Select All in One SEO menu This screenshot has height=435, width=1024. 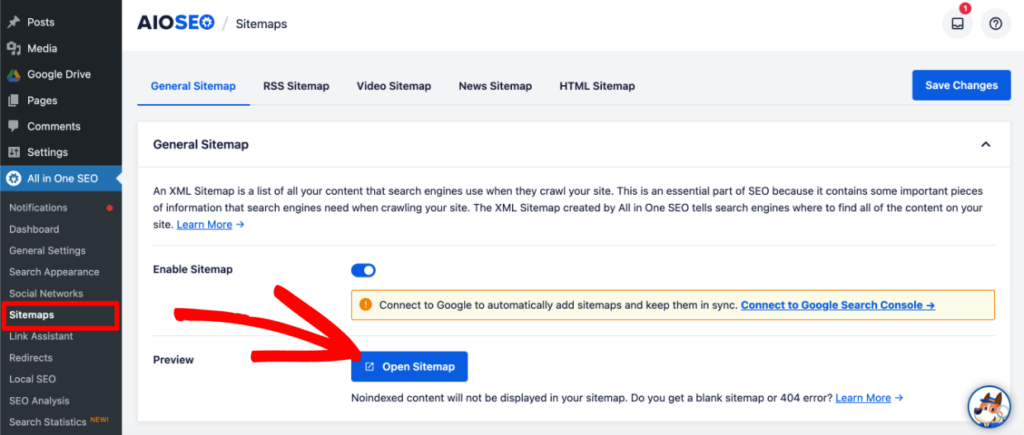[x=61, y=178]
